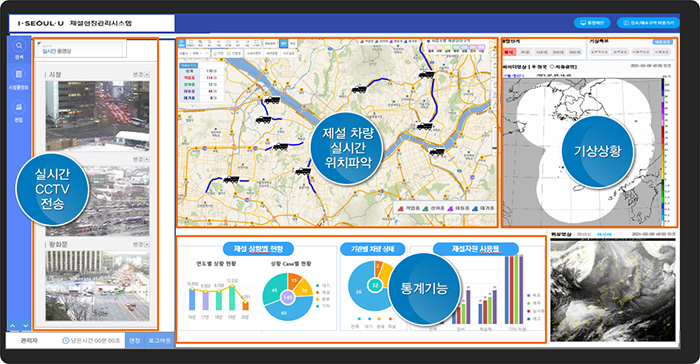Open the 시설물정보 facility info sidebar icon
The width and height of the screenshot is (700, 364).
coord(19,75)
